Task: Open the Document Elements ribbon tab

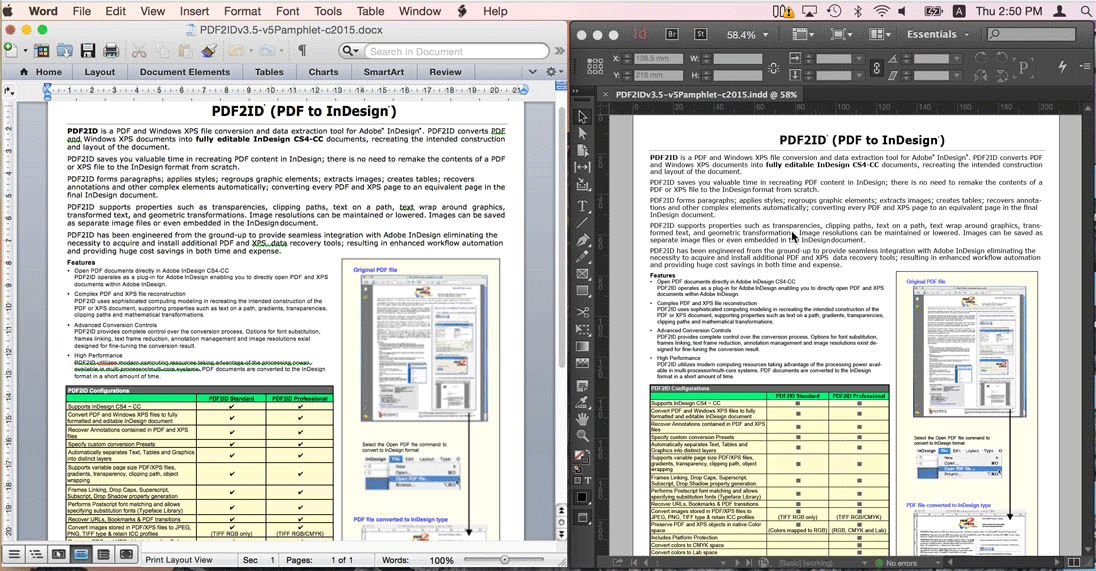Action: [184, 72]
